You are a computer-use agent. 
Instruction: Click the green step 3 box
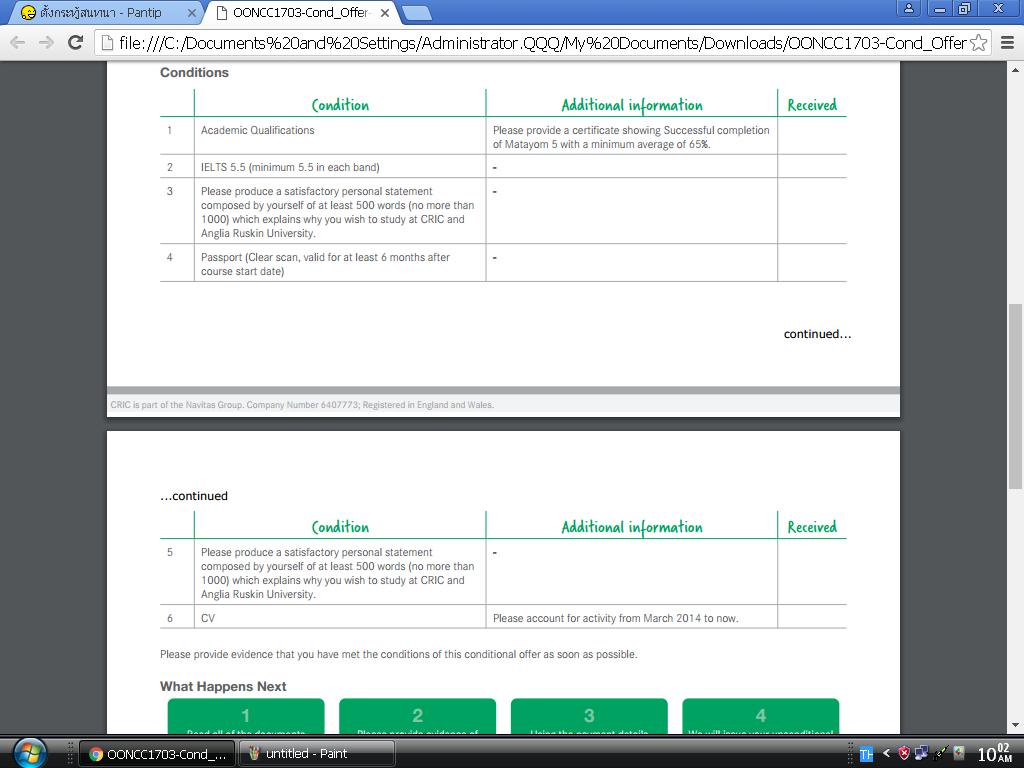(589, 716)
